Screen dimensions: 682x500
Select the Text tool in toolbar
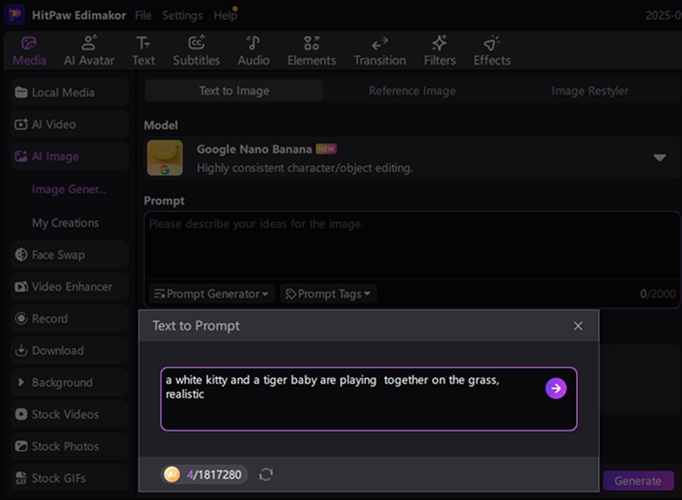point(143,51)
